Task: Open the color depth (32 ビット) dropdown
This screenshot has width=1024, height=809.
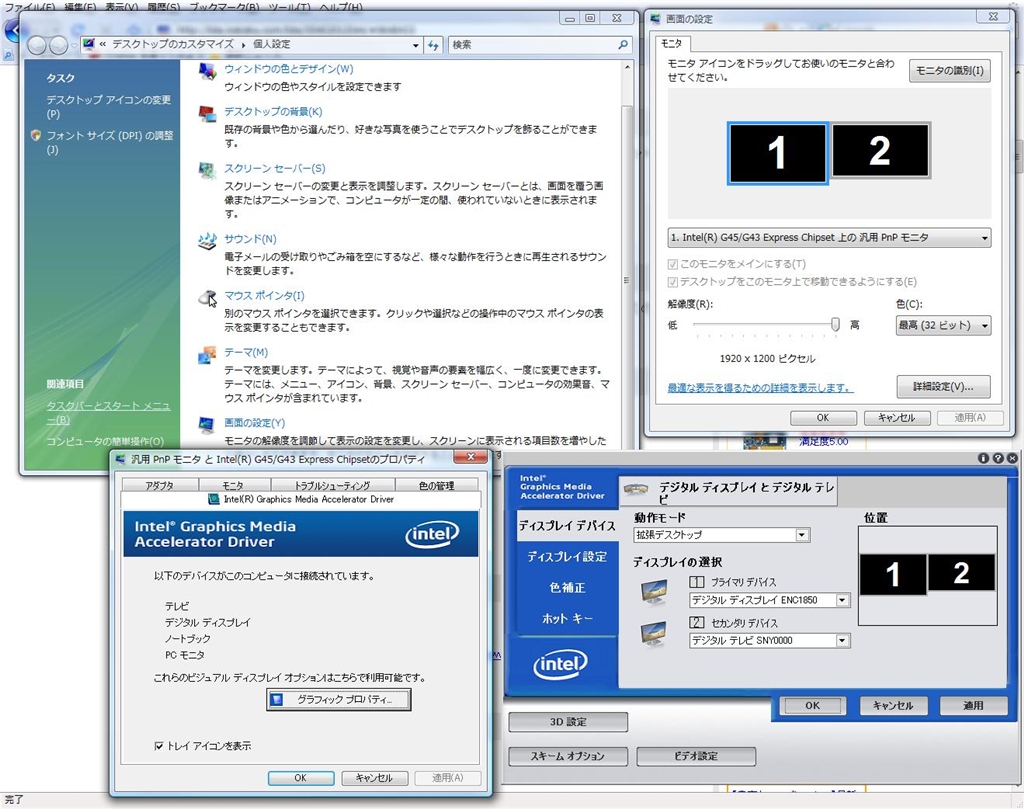Action: point(944,325)
